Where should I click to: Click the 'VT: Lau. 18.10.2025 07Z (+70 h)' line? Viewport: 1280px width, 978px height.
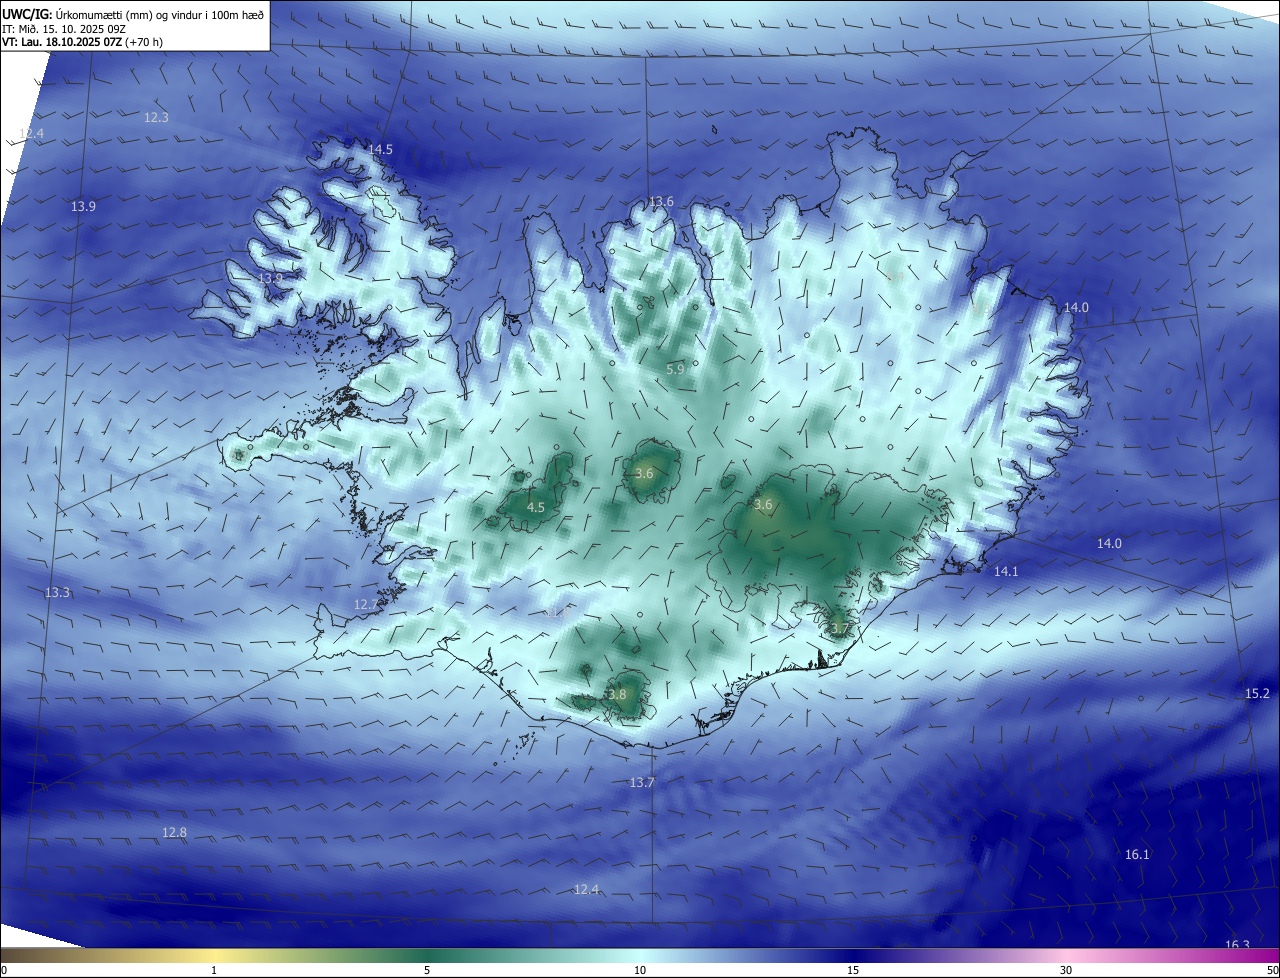[82, 42]
